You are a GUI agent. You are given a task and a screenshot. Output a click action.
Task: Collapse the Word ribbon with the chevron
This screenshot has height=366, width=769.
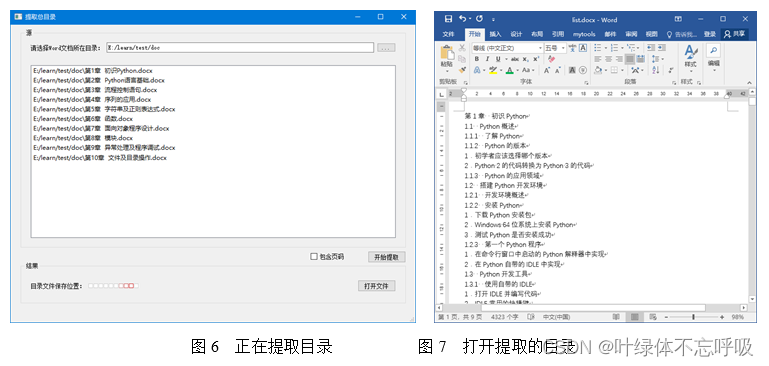point(749,82)
